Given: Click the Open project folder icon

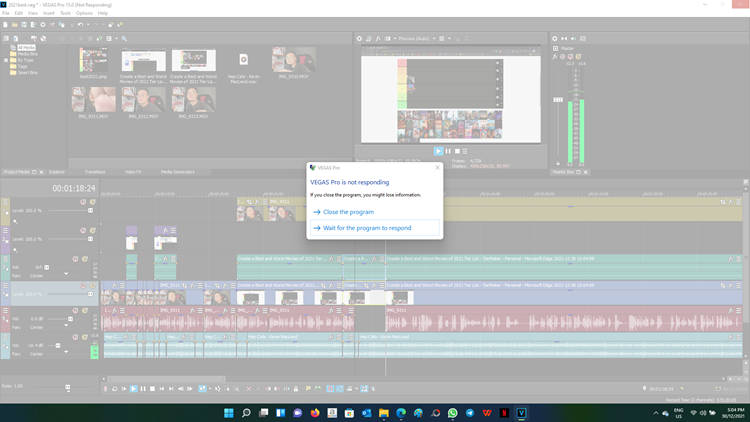Looking at the screenshot, I should point(15,24).
